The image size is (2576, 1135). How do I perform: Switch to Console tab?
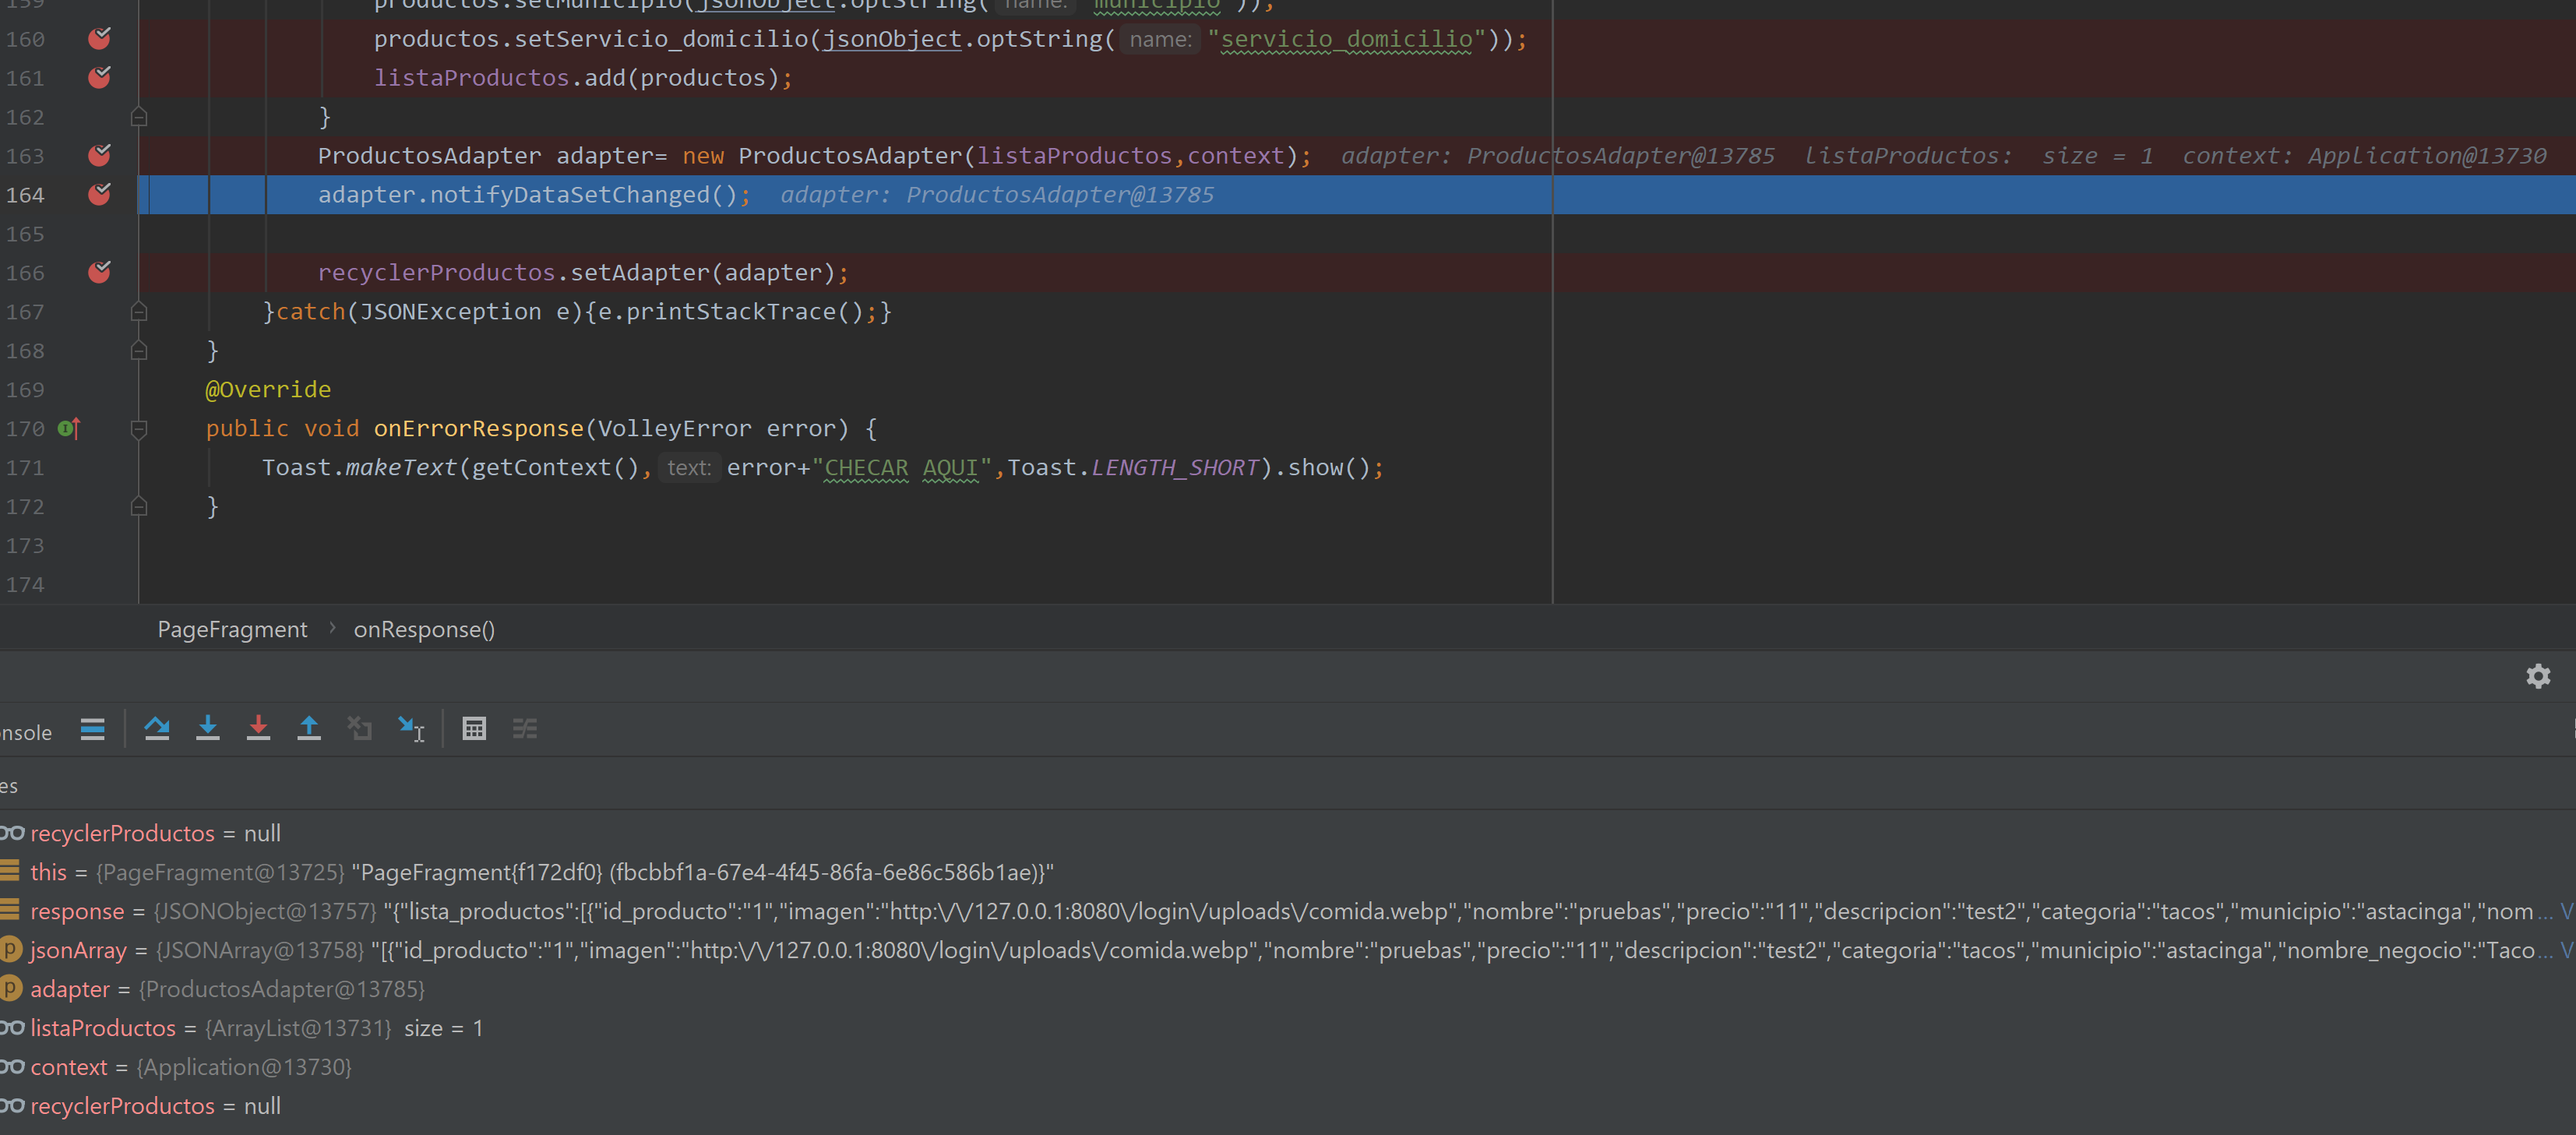point(26,733)
